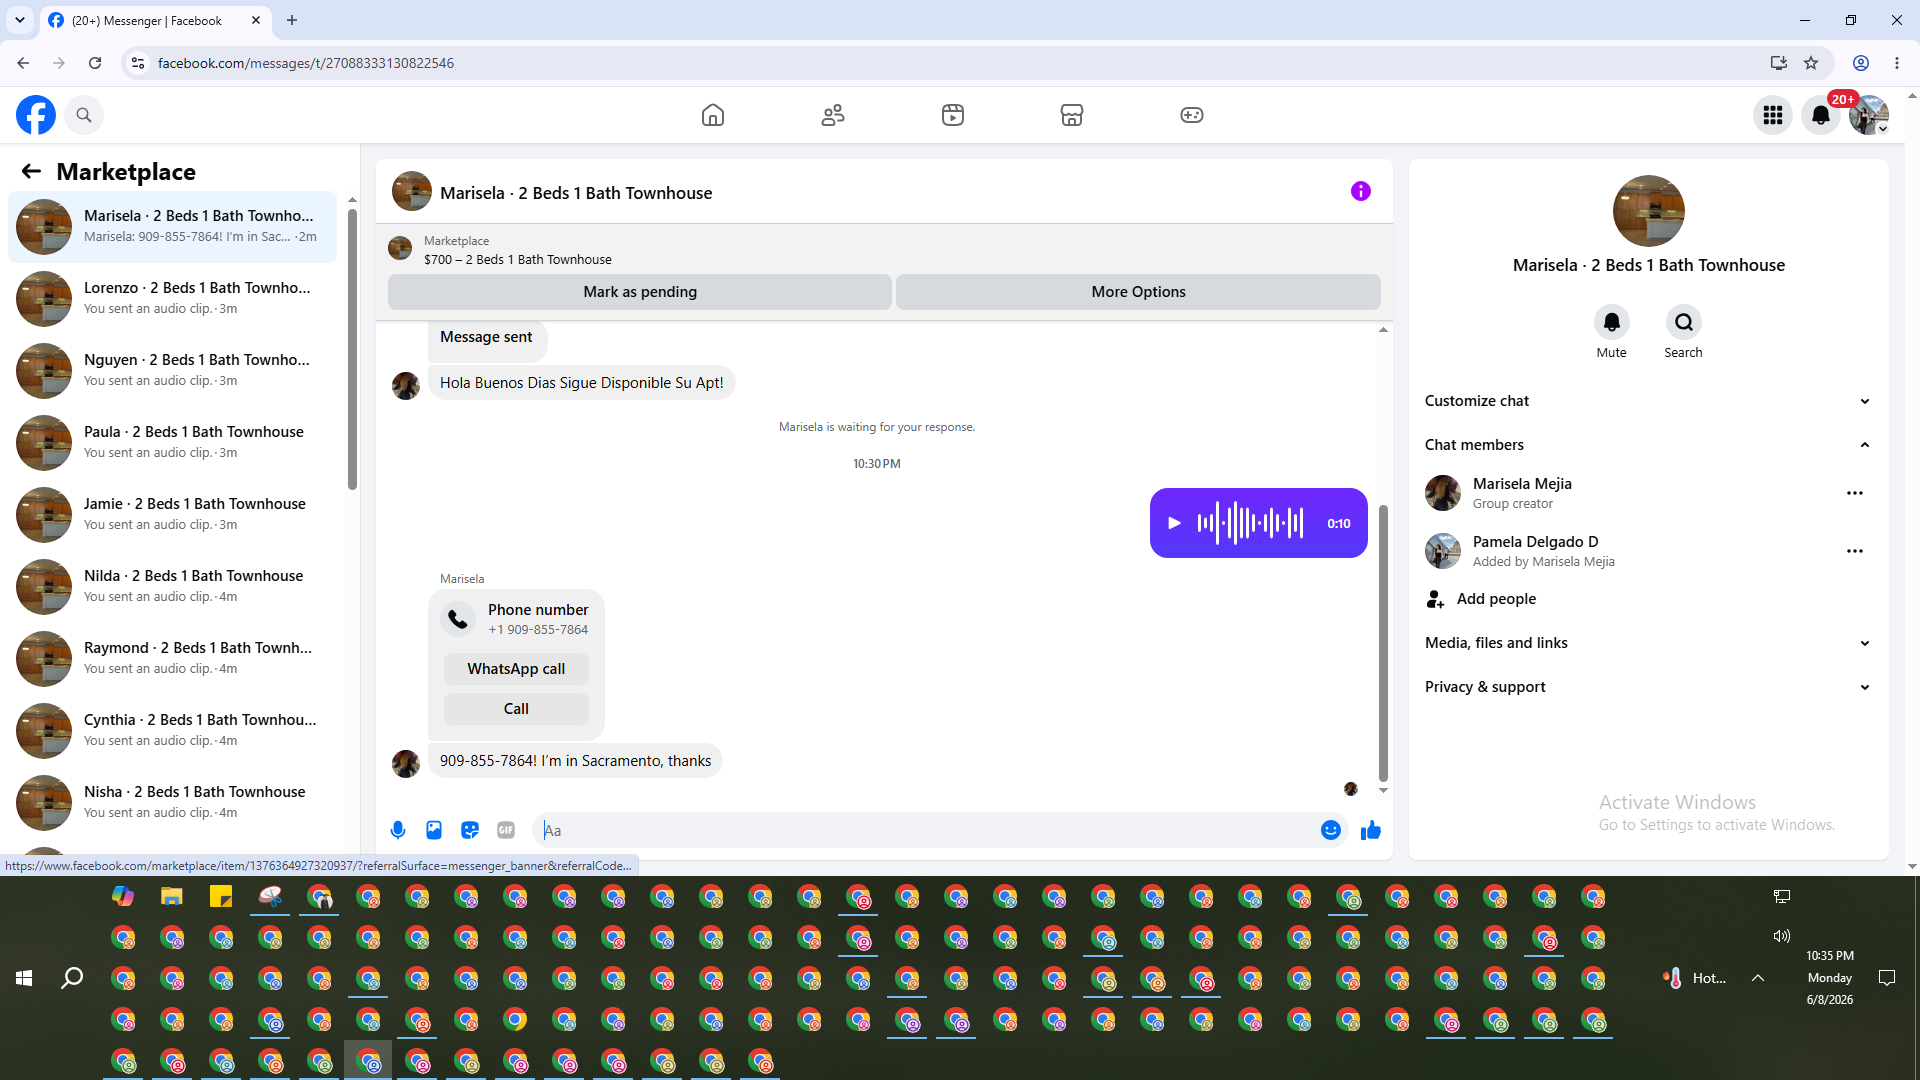Open Nisha's 2 Beds 1 Bath Townhouse chat
The height and width of the screenshot is (1080, 1920).
pos(172,802)
